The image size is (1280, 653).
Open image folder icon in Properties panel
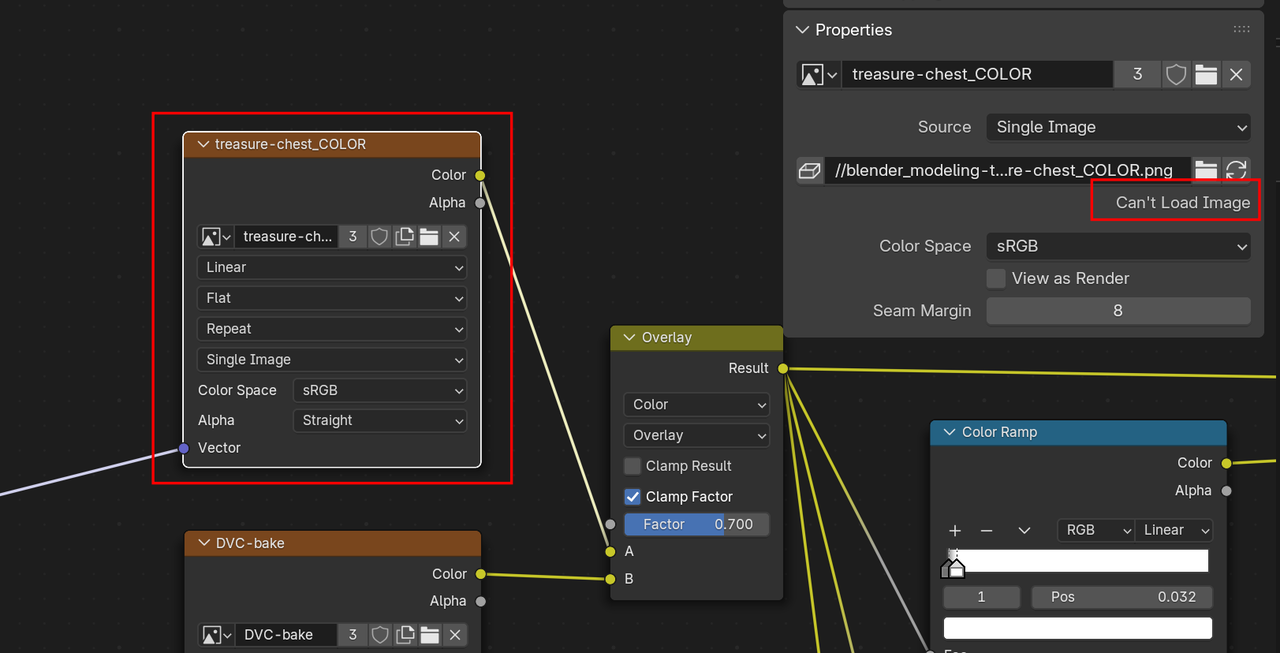click(1206, 74)
